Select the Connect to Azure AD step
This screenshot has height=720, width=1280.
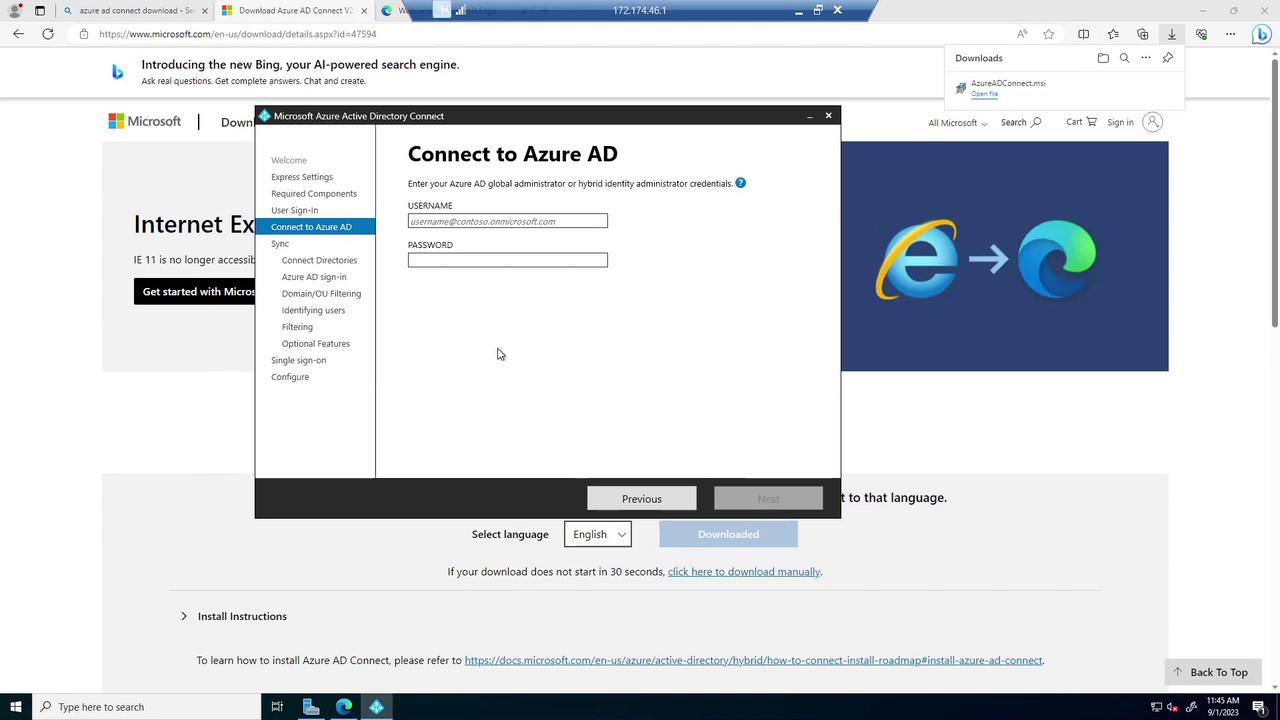tap(315, 227)
